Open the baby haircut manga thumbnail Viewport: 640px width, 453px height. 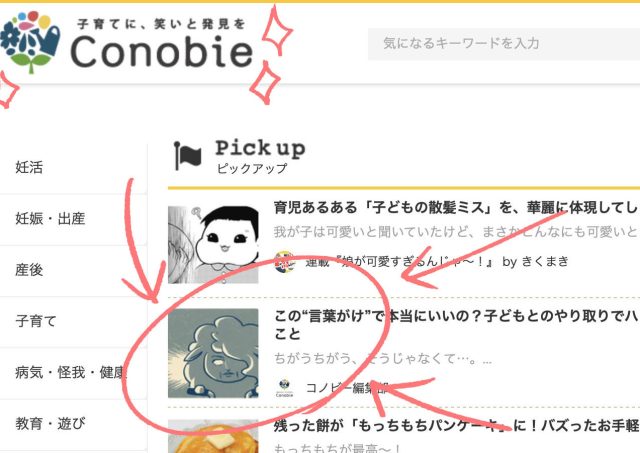pyautogui.click(x=213, y=245)
